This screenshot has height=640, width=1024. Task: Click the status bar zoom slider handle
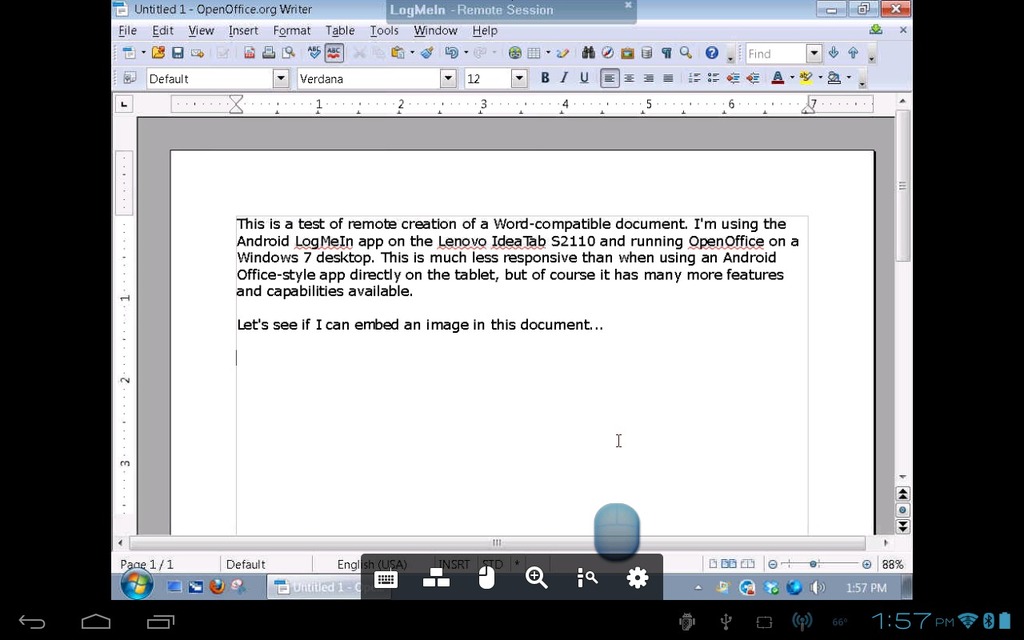(x=813, y=564)
